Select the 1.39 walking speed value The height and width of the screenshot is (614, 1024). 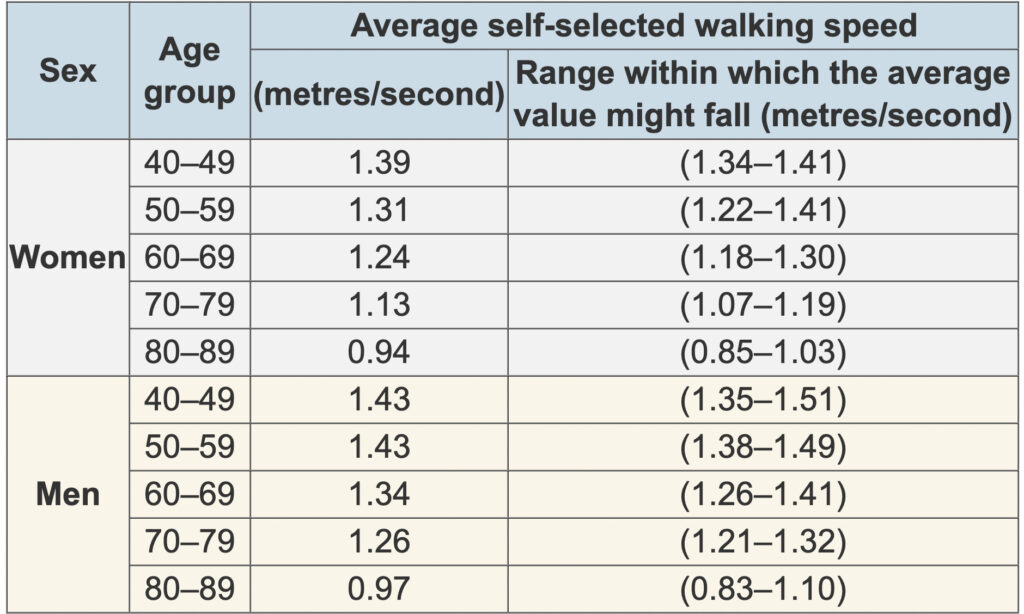[x=379, y=163]
